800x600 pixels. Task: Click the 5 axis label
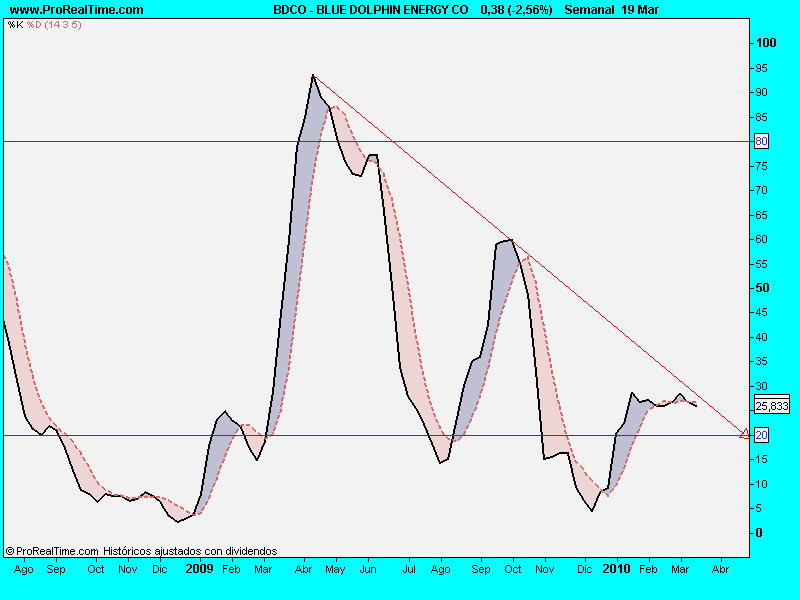[x=758, y=508]
